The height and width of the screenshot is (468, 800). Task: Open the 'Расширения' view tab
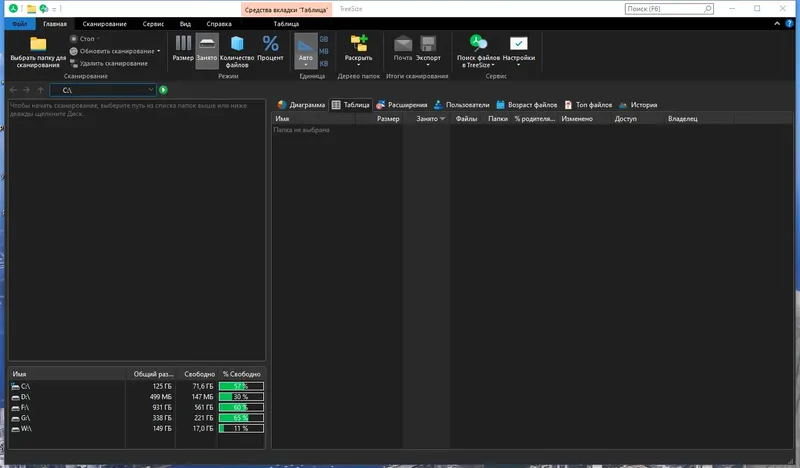(402, 105)
